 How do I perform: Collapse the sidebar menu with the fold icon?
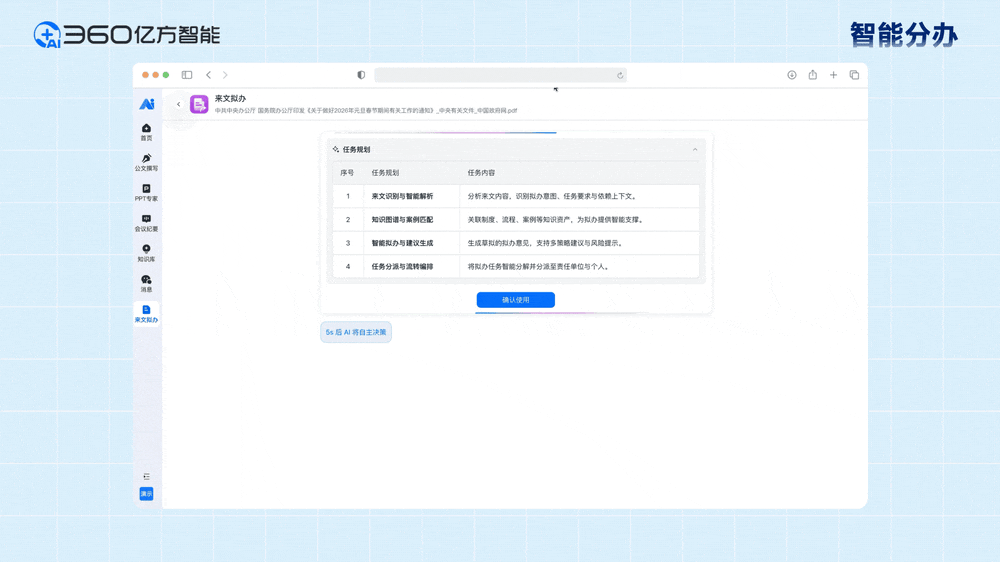tap(146, 477)
